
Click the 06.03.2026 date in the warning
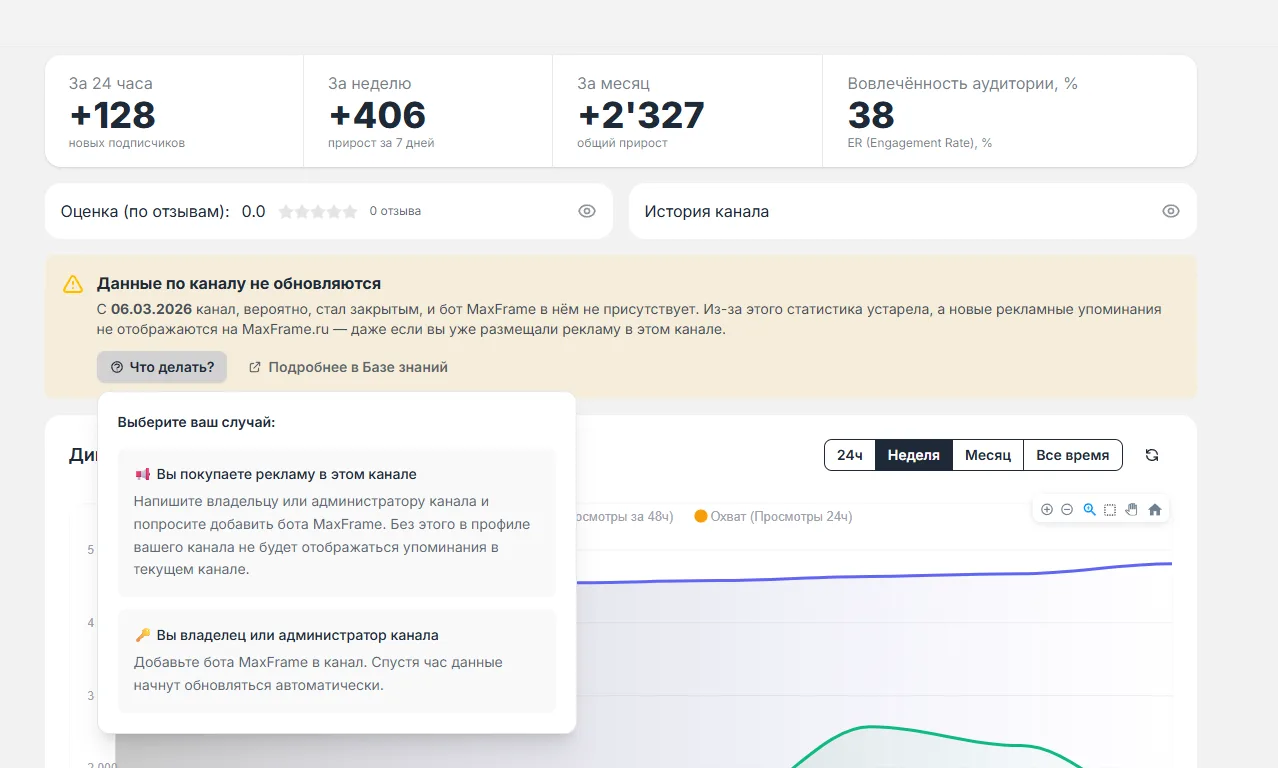pos(152,309)
